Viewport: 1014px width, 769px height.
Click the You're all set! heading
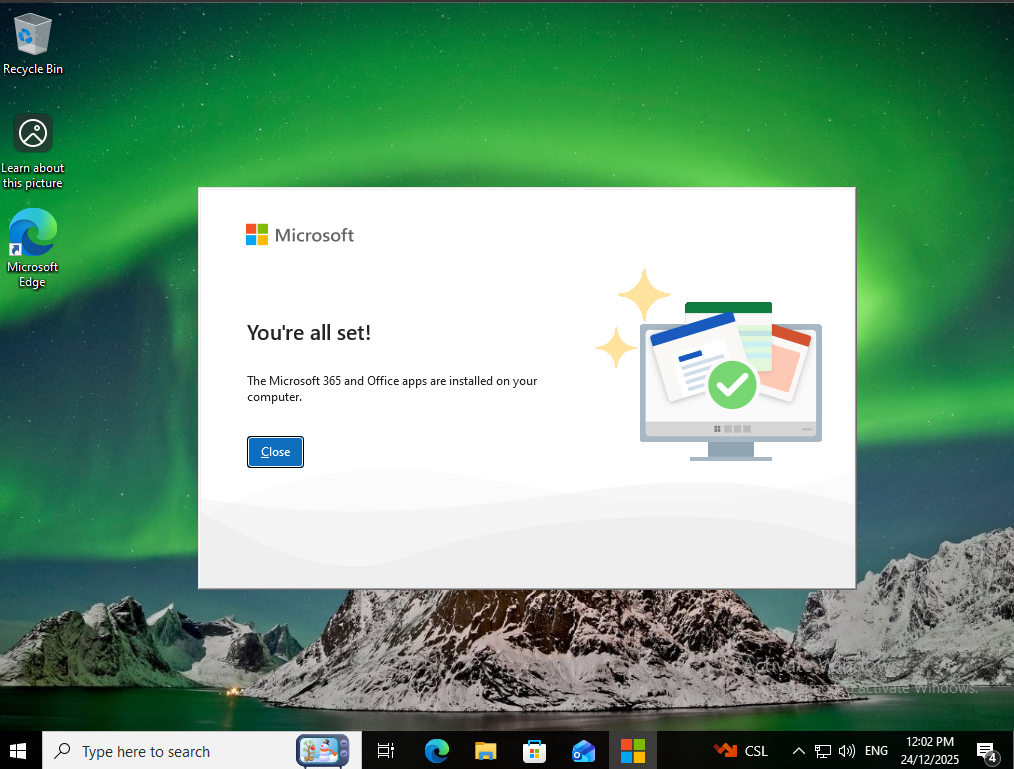tap(309, 332)
